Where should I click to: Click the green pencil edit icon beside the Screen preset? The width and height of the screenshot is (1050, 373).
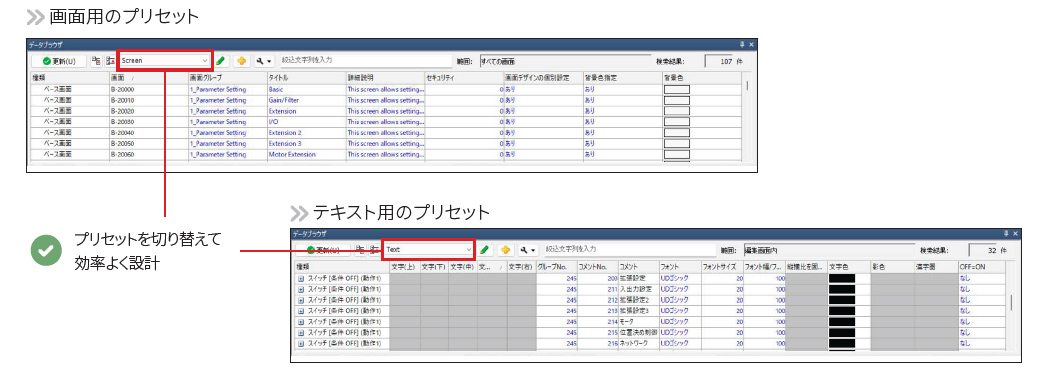click(222, 60)
